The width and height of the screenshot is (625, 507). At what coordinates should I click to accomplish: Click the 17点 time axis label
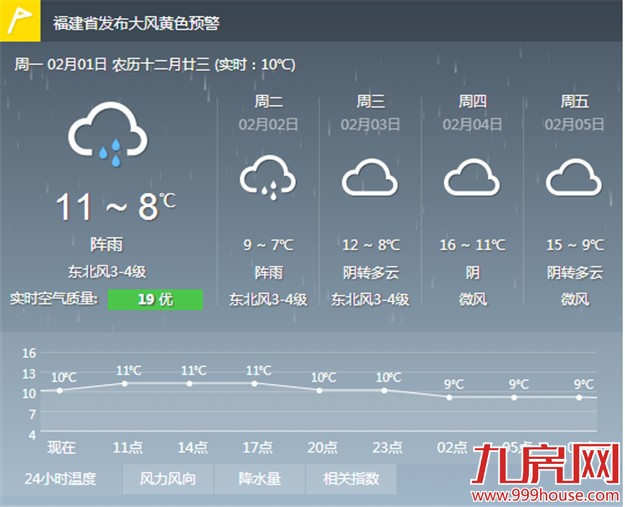(257, 448)
